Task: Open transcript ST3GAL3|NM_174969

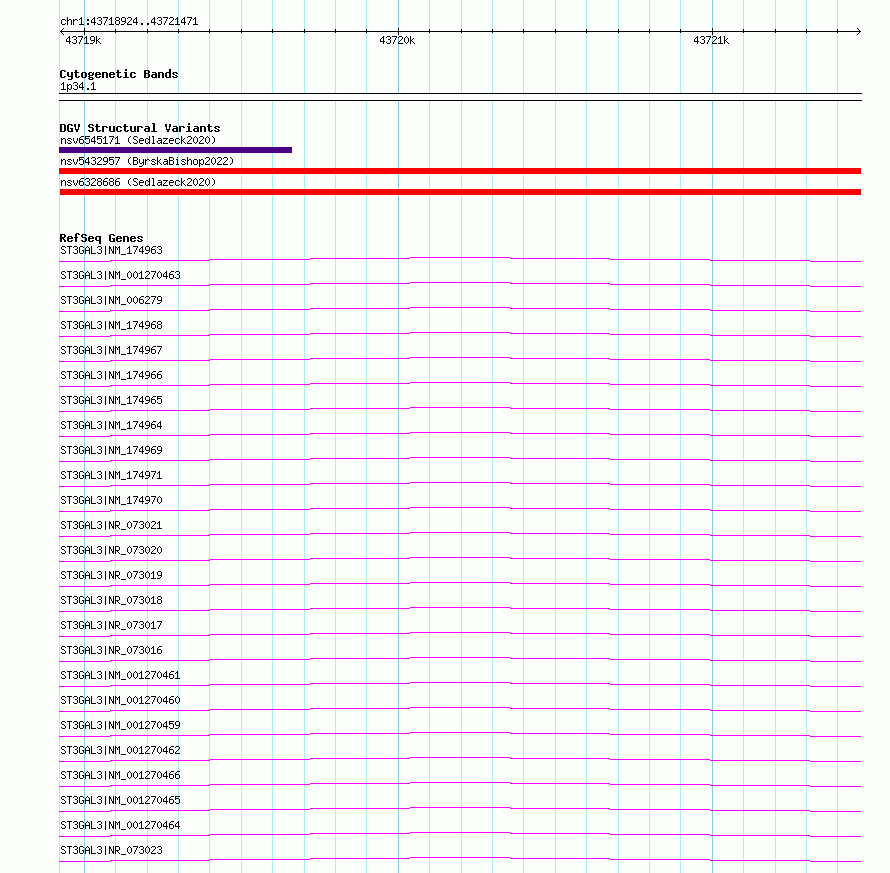Action: point(111,450)
